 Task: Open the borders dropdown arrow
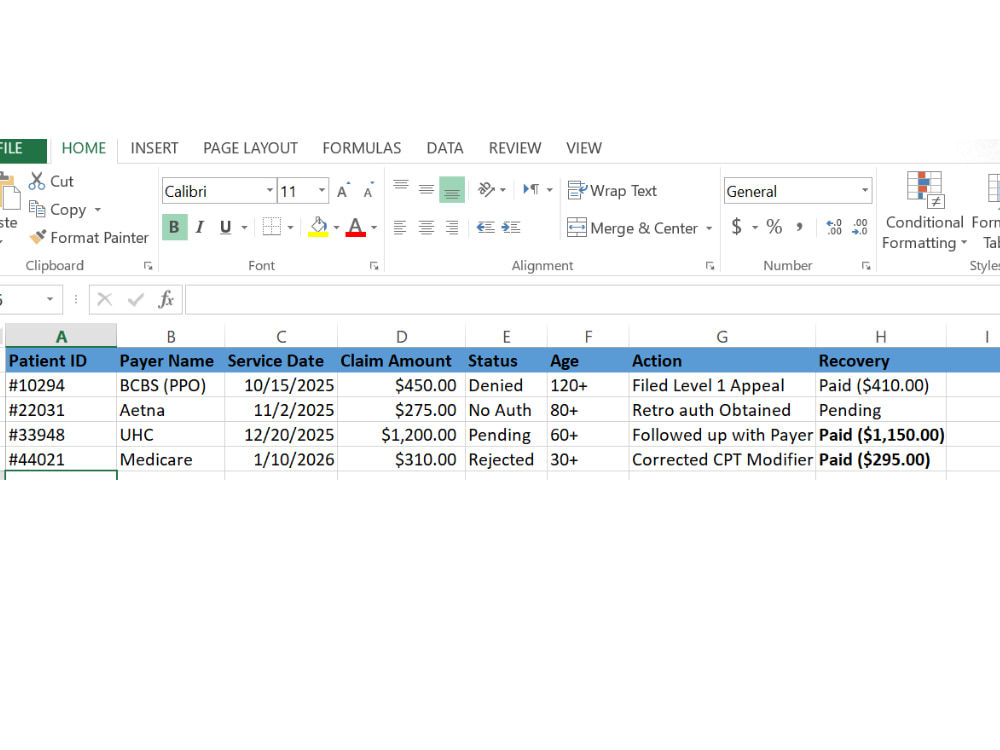(x=290, y=227)
